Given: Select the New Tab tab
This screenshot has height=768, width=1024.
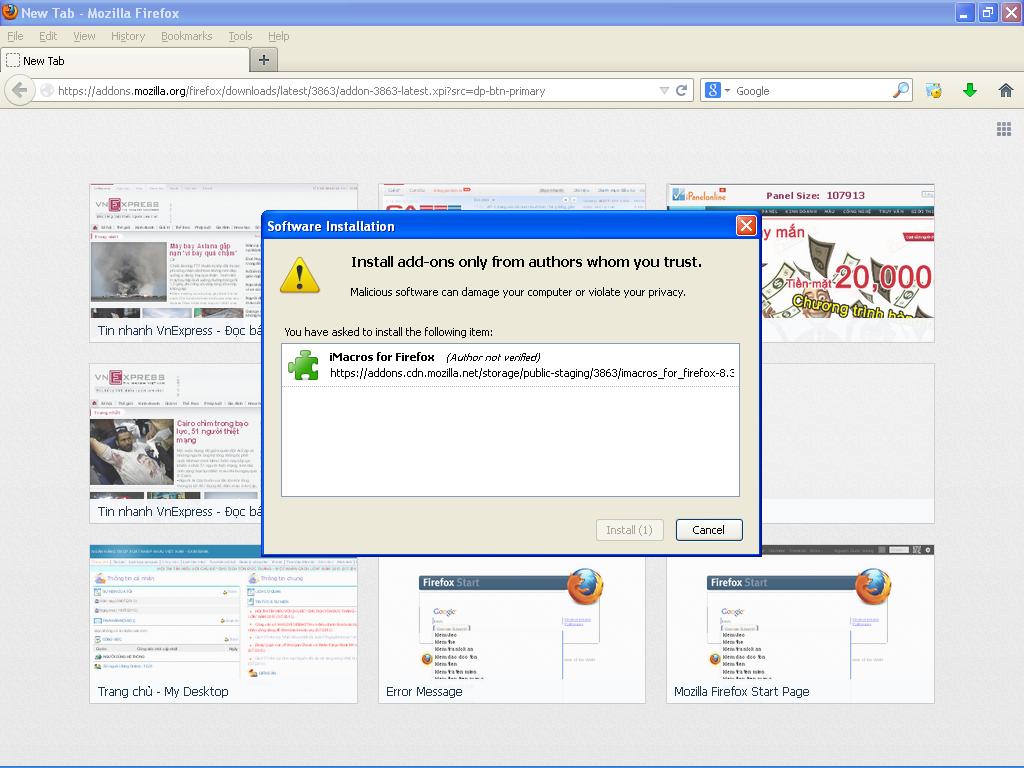Looking at the screenshot, I should coord(125,61).
